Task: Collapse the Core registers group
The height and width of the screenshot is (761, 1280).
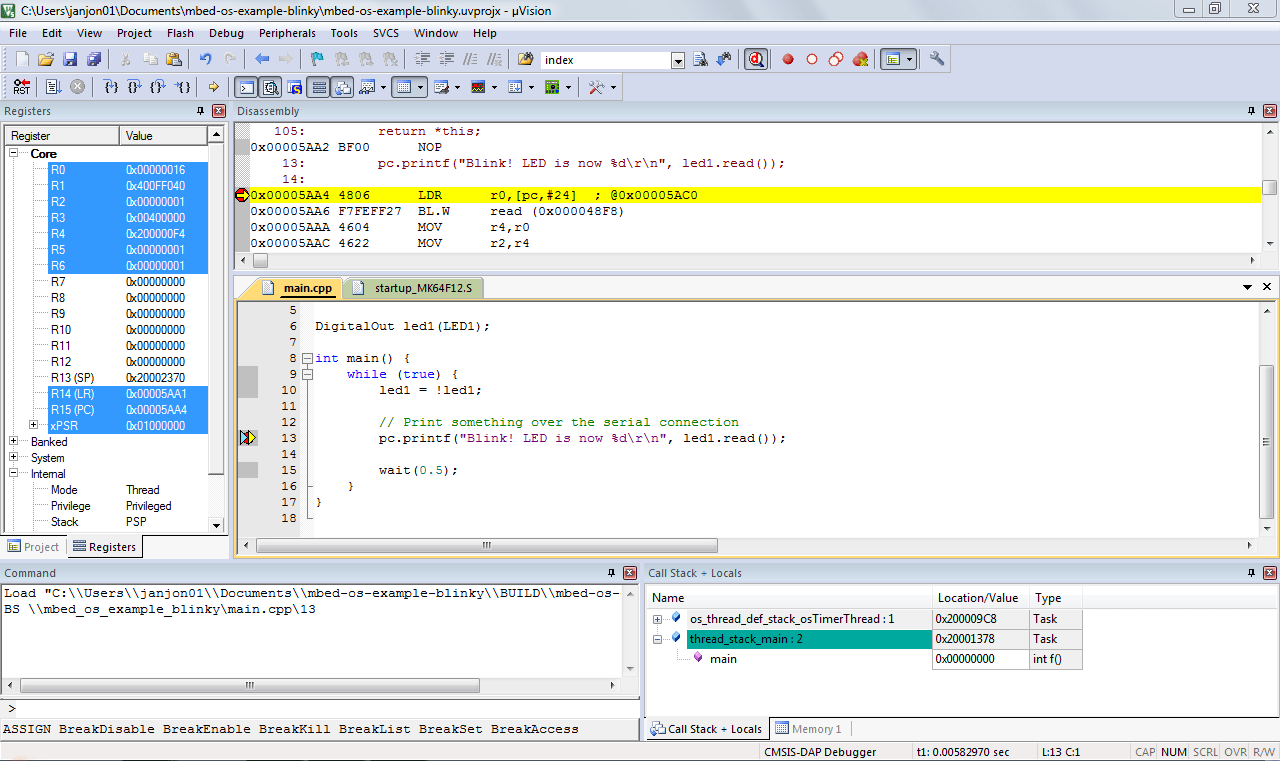Action: (x=12, y=152)
